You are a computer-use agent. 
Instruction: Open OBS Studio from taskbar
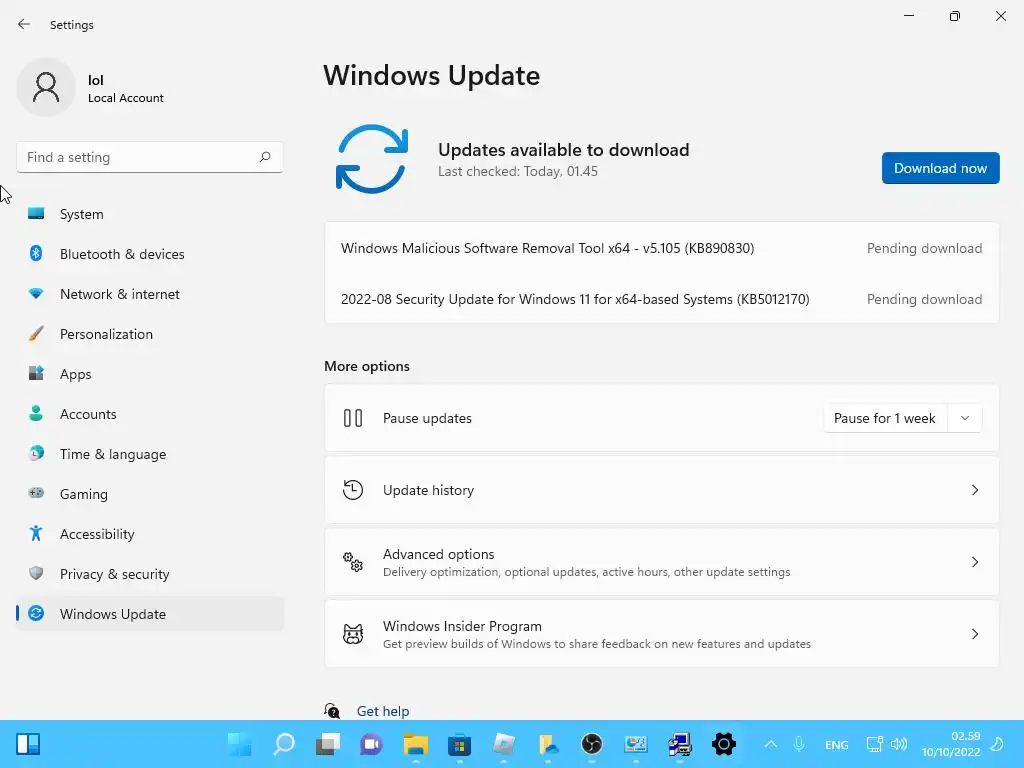[x=591, y=744]
